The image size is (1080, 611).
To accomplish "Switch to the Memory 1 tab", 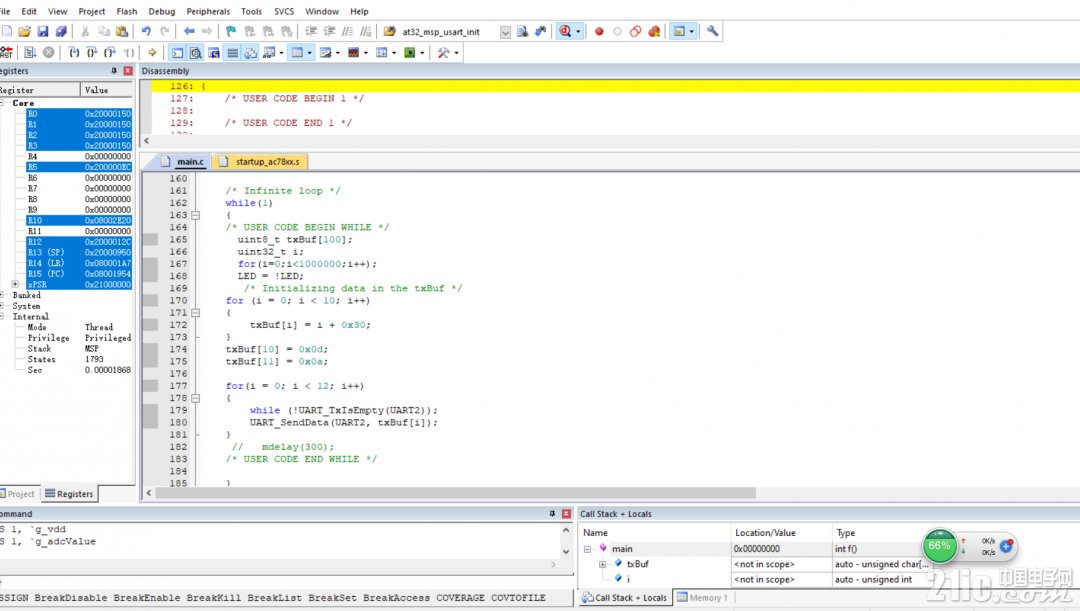I will 703,597.
